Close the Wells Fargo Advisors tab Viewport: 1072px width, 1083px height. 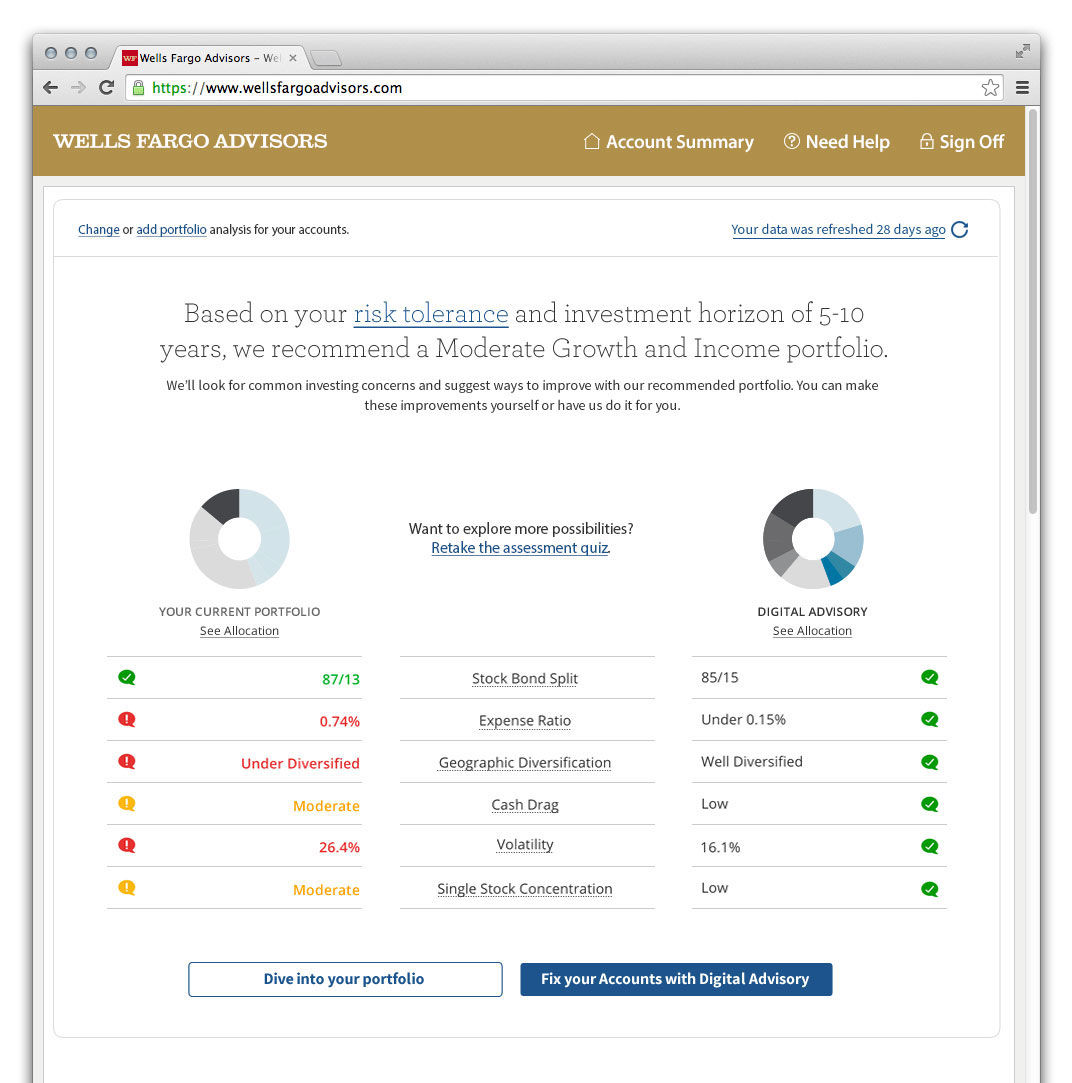coord(293,58)
